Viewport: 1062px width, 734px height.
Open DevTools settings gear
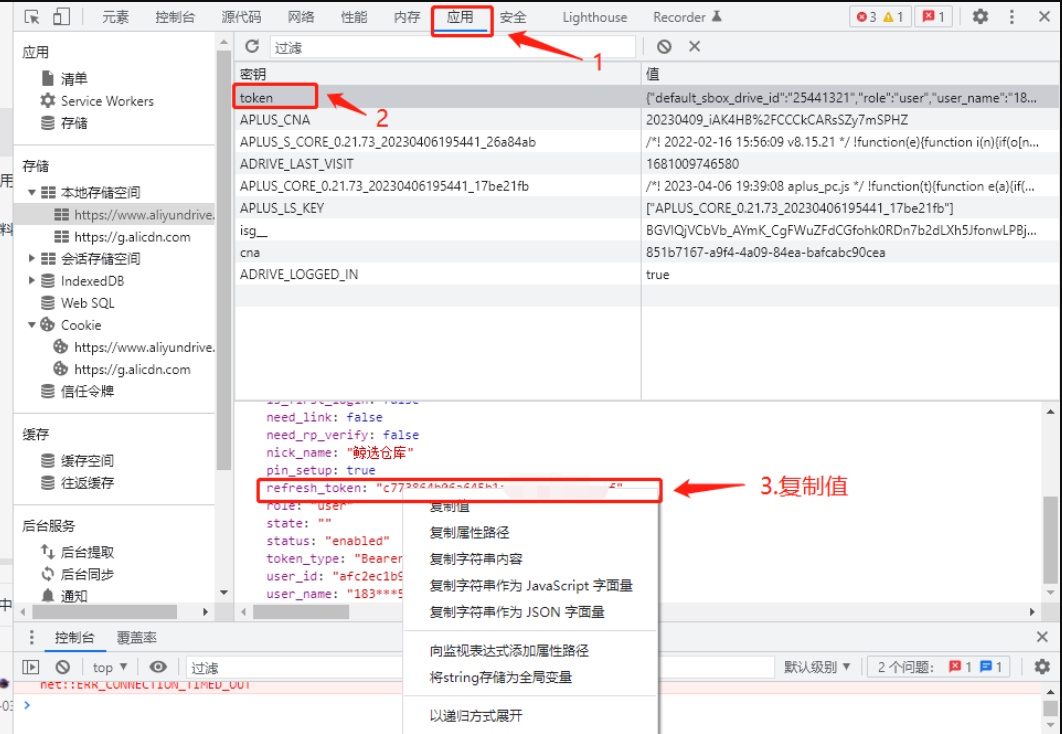pos(980,16)
